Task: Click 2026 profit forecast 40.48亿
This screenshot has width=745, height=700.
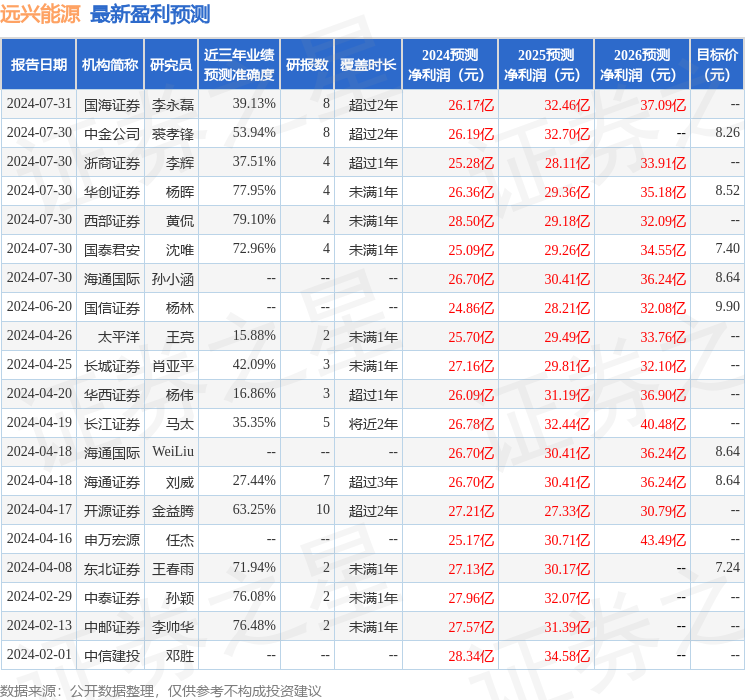Action: [663, 423]
